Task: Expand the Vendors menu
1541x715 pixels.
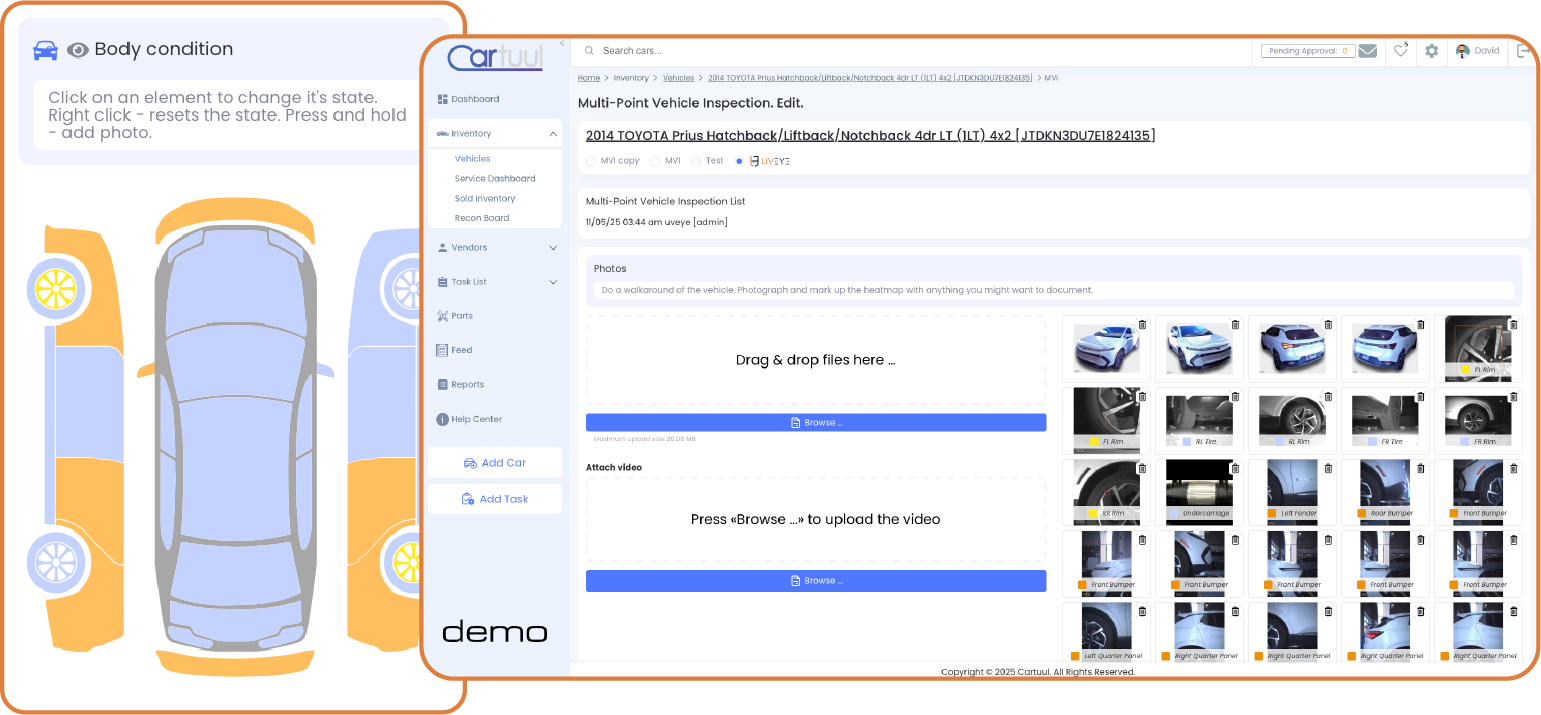Action: point(553,248)
